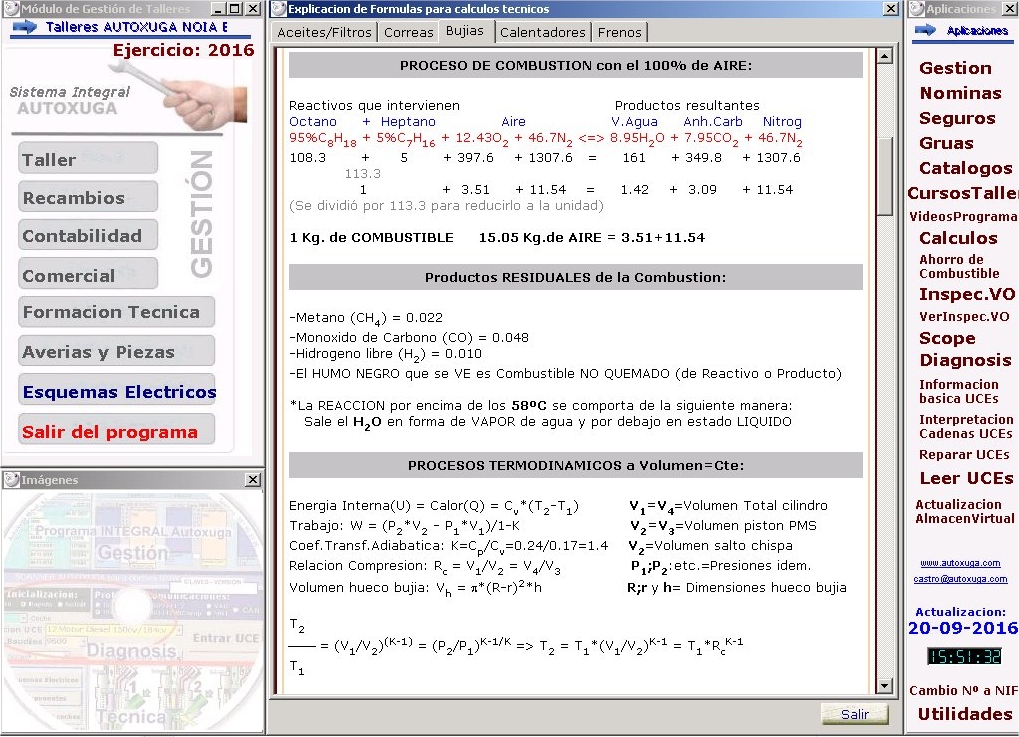Click the title icon of Módulo de Gestión window
Screen dimensions: 1019x737
(x=11, y=8)
